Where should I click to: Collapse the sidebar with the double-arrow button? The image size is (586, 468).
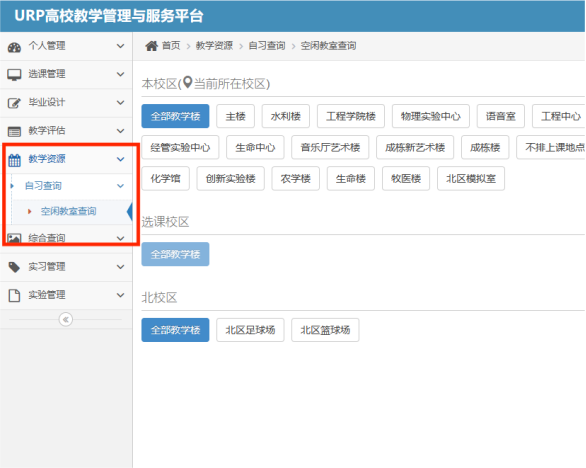coord(66,320)
